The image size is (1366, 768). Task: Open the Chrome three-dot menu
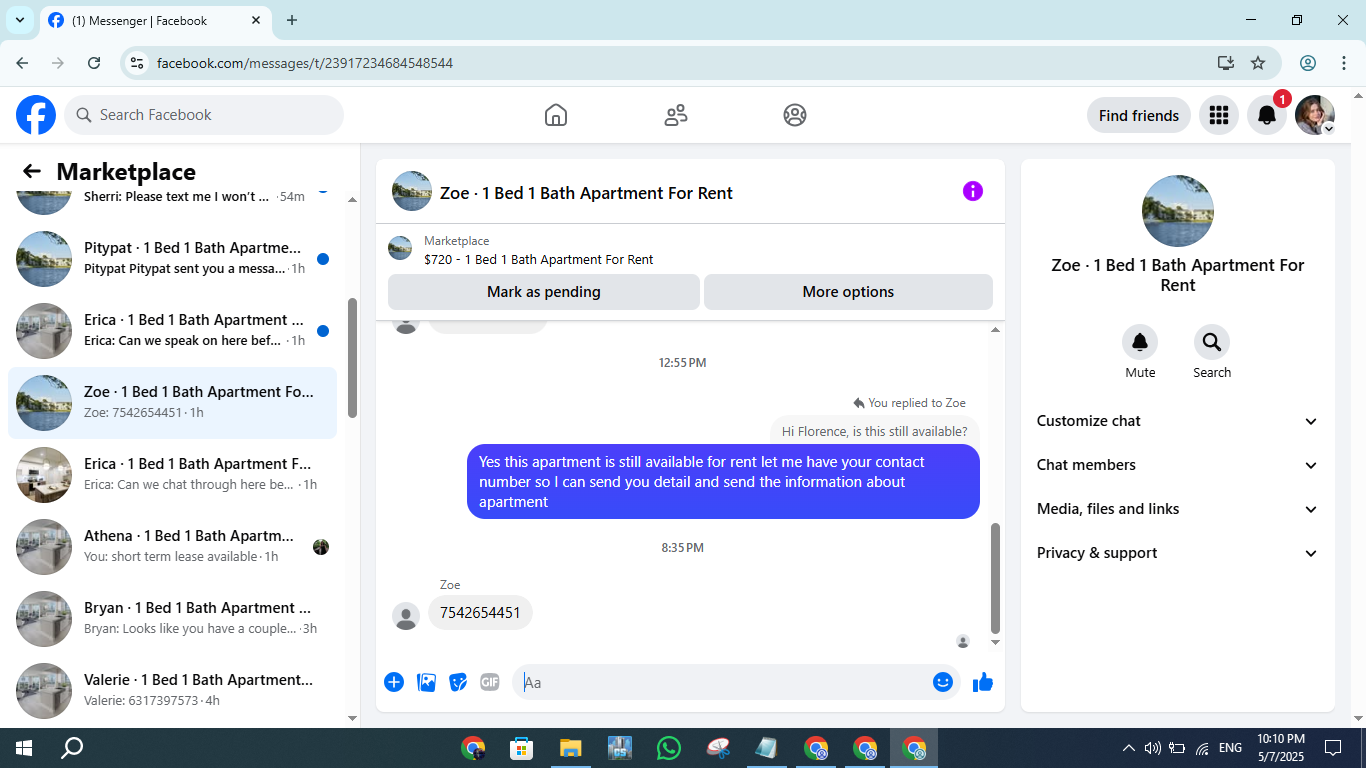coord(1343,63)
